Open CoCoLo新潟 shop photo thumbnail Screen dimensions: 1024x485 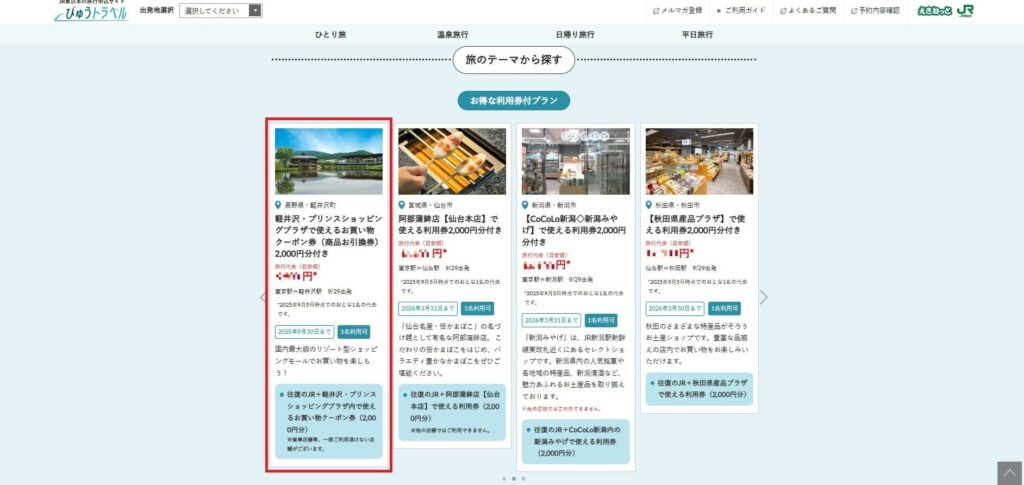pyautogui.click(x=575, y=161)
